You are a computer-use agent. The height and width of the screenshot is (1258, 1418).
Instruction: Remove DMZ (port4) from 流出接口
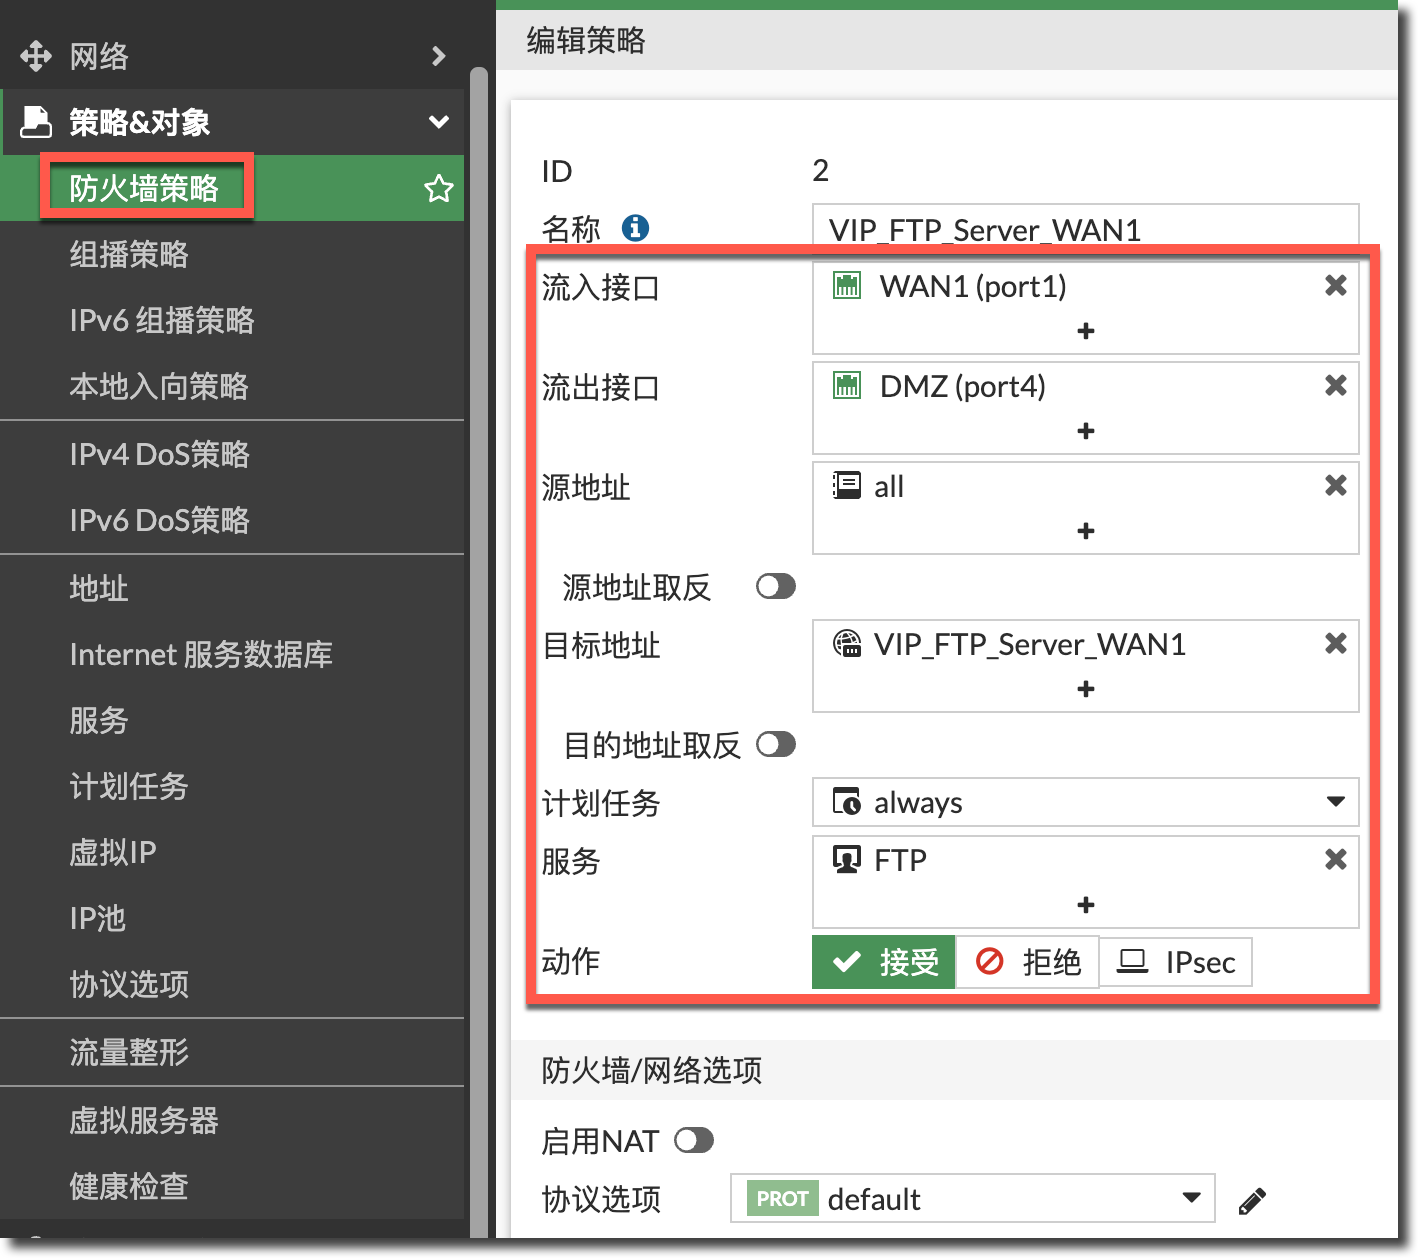coord(1335,386)
